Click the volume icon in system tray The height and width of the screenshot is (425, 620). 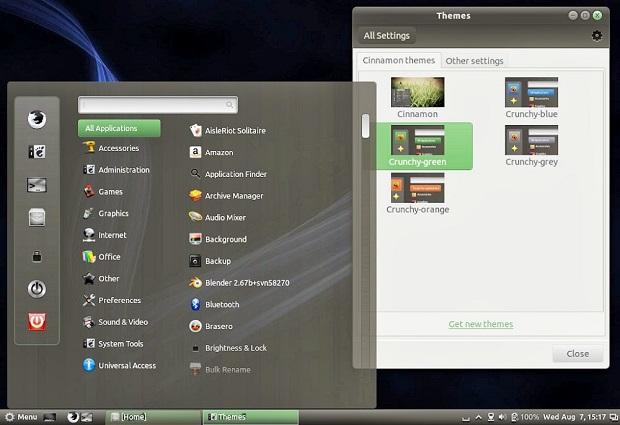[x=502, y=417]
